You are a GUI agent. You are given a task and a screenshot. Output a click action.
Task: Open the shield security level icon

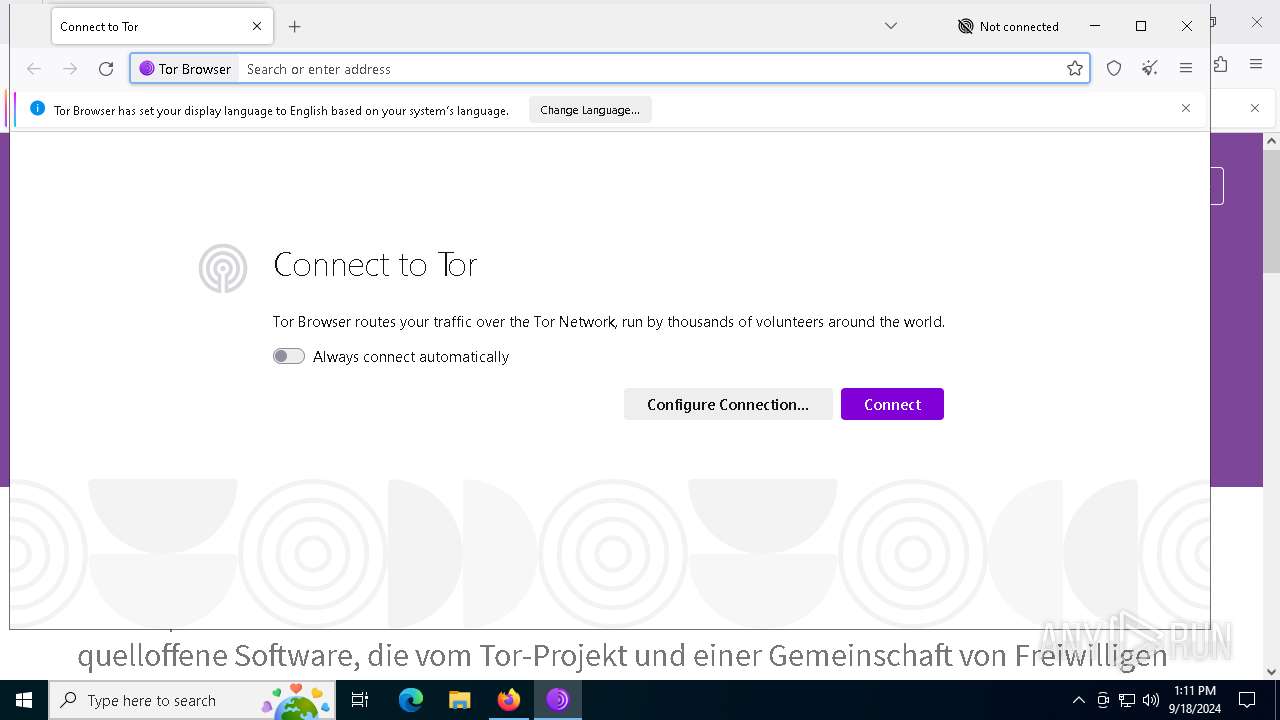tap(1114, 69)
